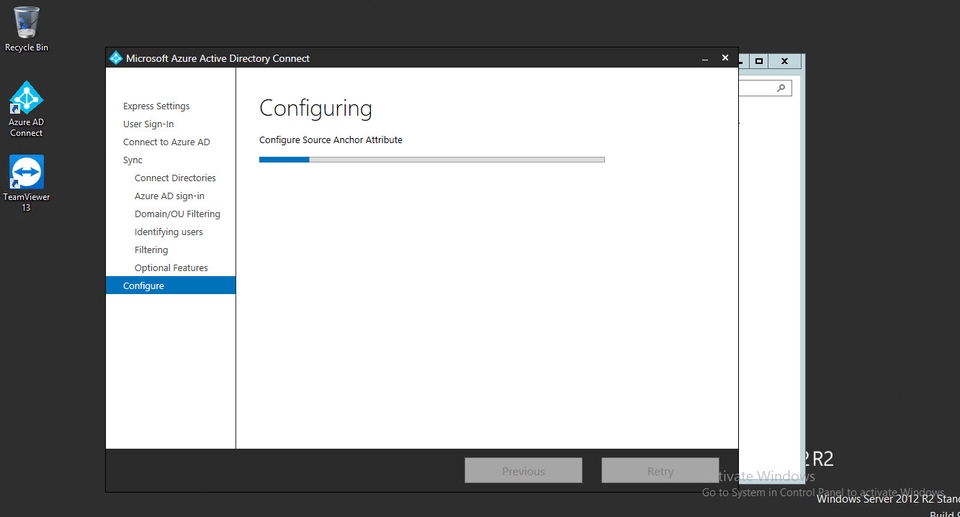Launch the Azure AD Connect desktop shortcut
Screen dimensions: 960x517
(x=26, y=109)
